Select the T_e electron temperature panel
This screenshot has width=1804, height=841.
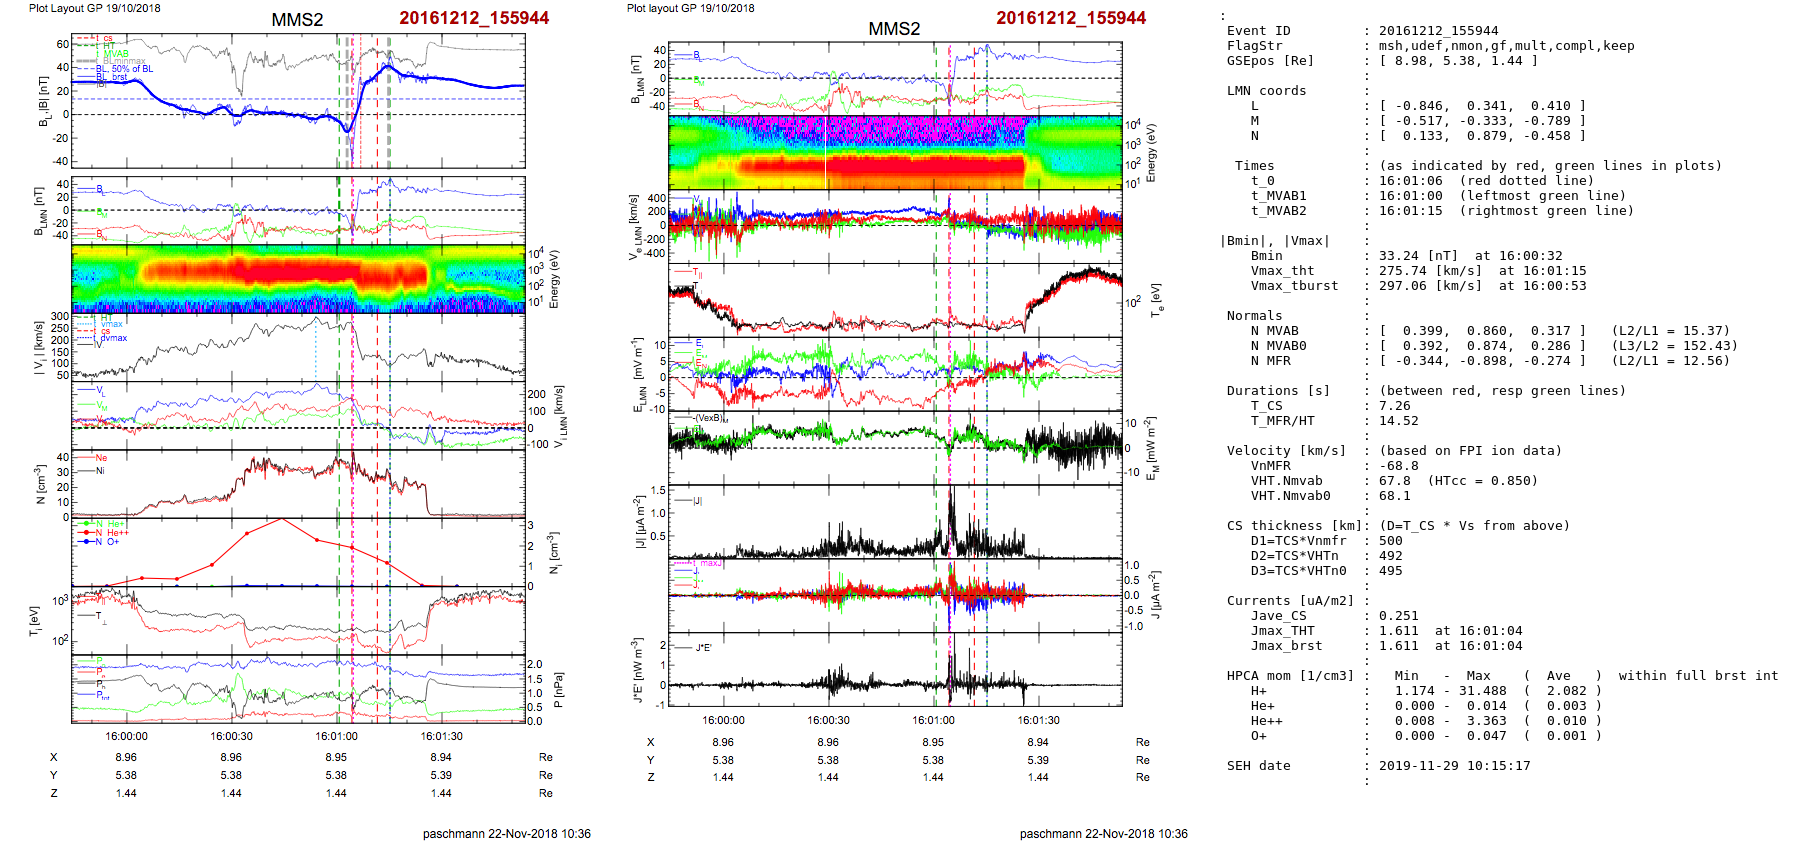click(x=895, y=300)
